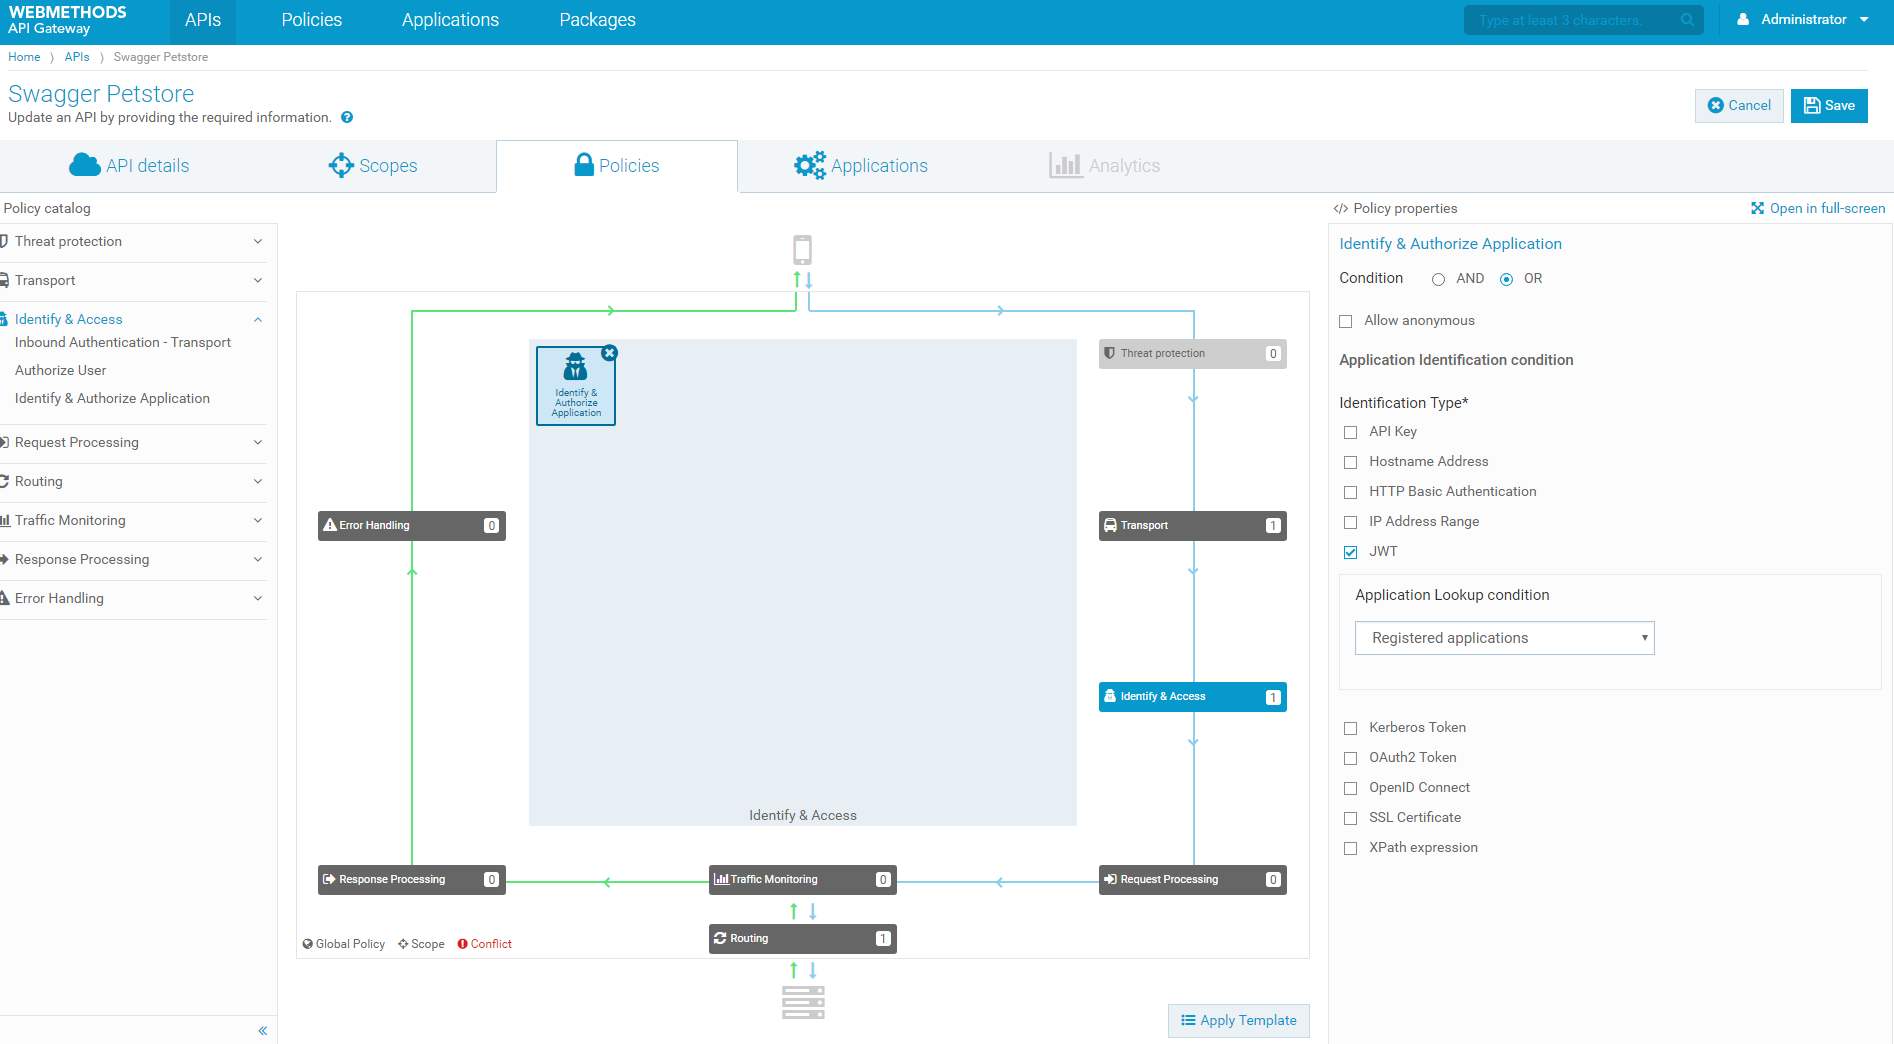Screen dimensions: 1894x1044
Task: Click the Traffic Monitoring chart icon in diagram
Action: pos(721,879)
